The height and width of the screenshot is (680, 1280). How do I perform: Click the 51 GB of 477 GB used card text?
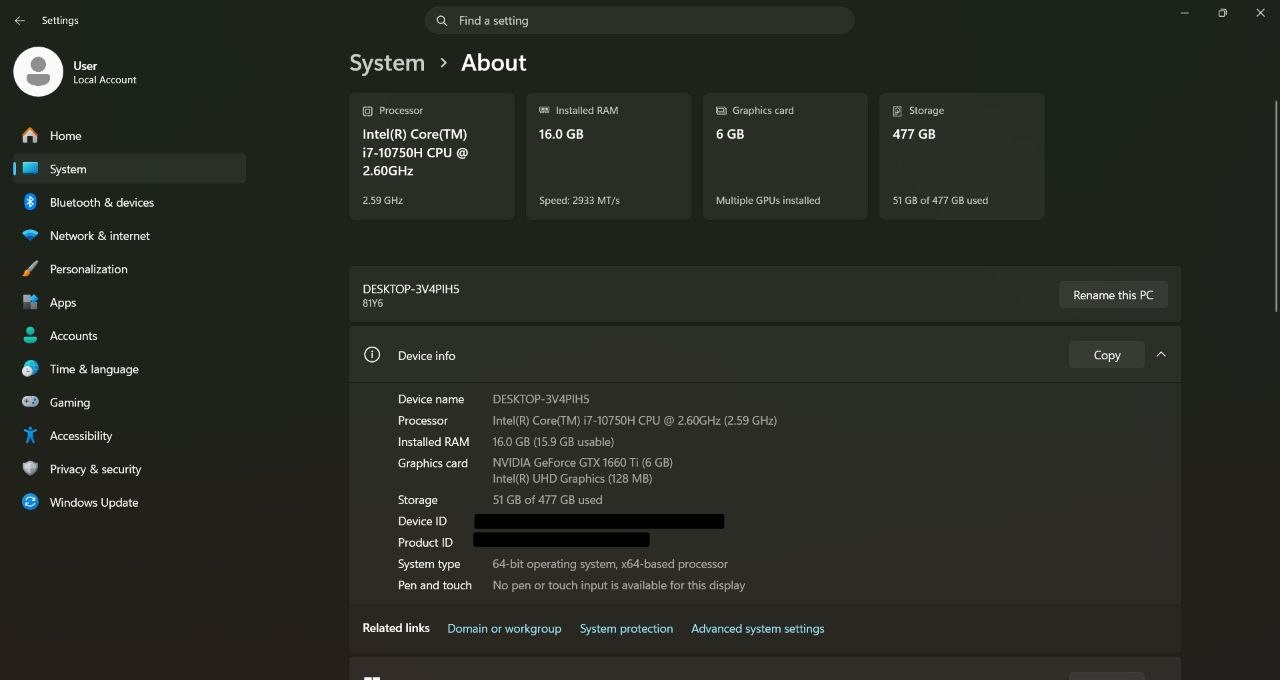coord(940,200)
